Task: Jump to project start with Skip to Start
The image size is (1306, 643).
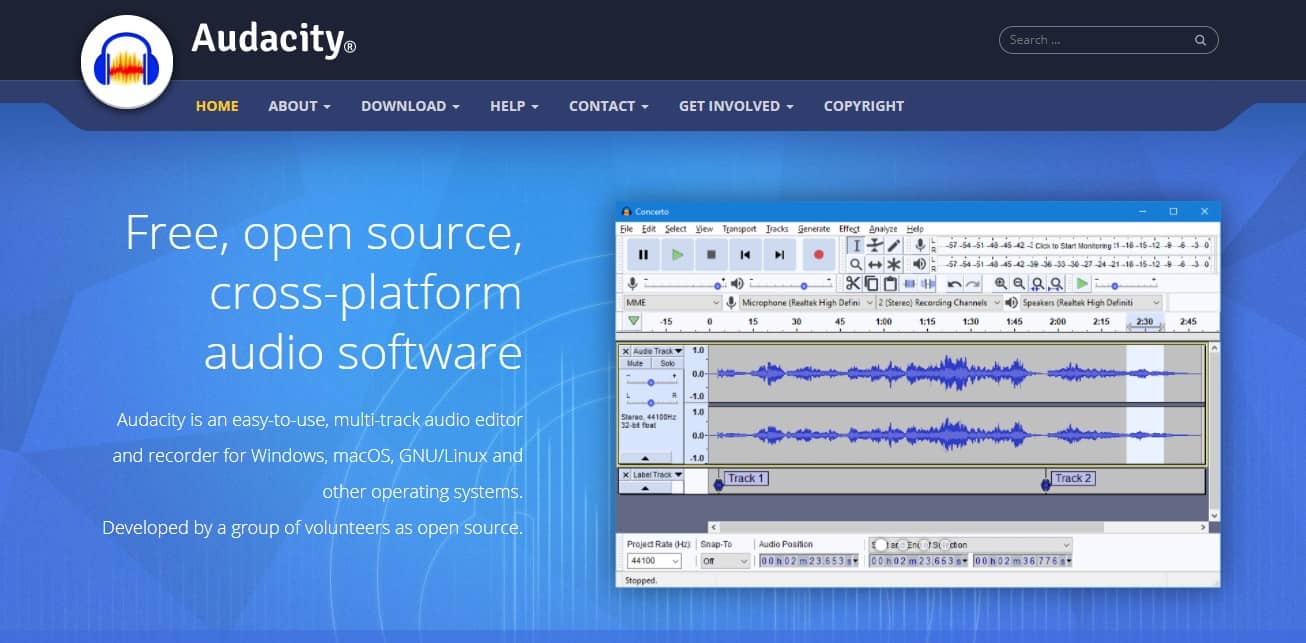Action: click(745, 255)
